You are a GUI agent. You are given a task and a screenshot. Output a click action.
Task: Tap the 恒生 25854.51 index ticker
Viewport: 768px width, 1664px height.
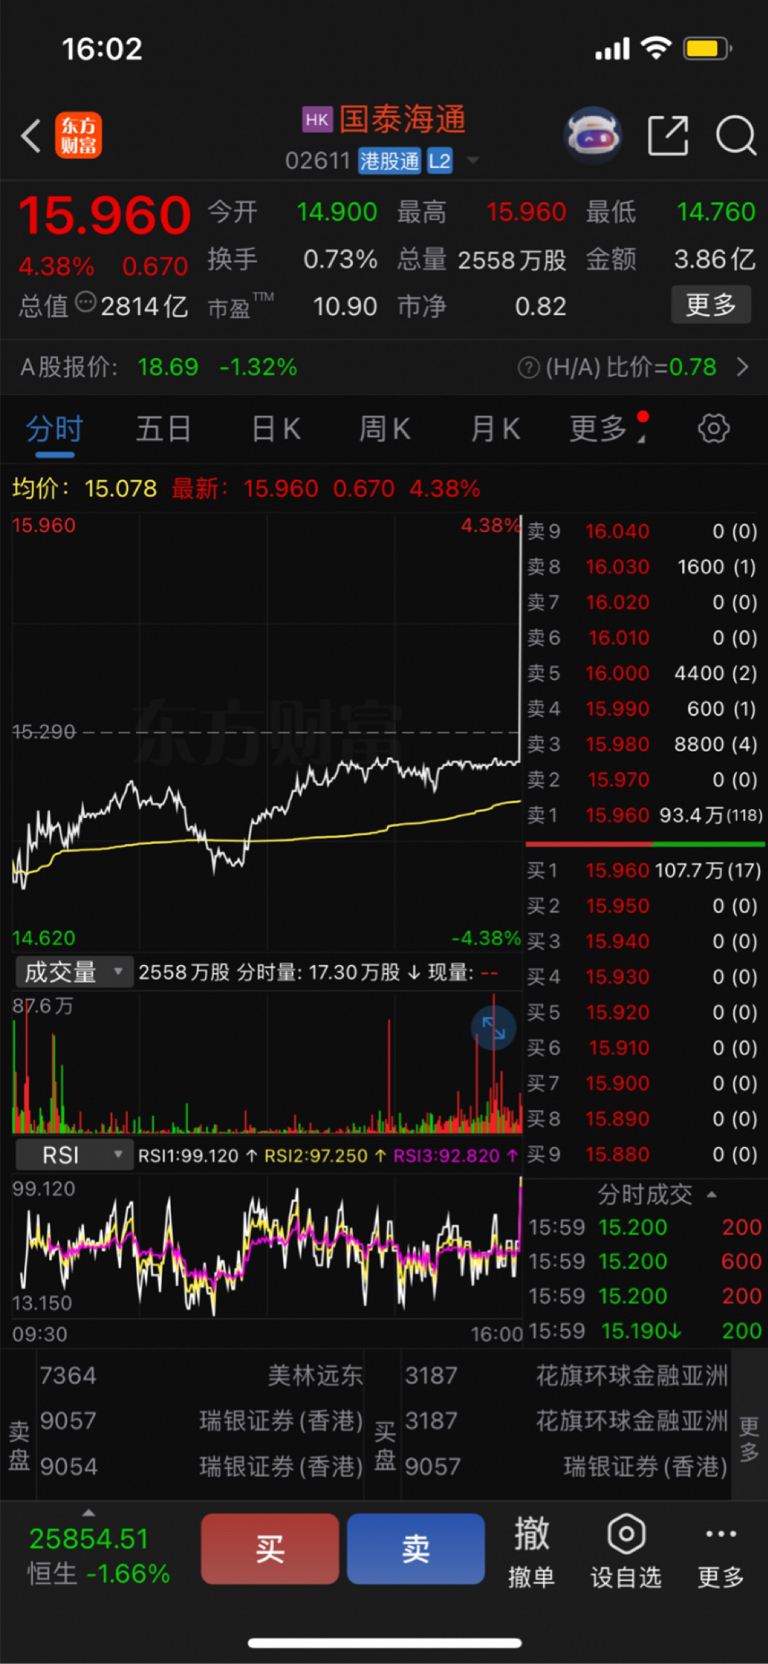(98, 1556)
